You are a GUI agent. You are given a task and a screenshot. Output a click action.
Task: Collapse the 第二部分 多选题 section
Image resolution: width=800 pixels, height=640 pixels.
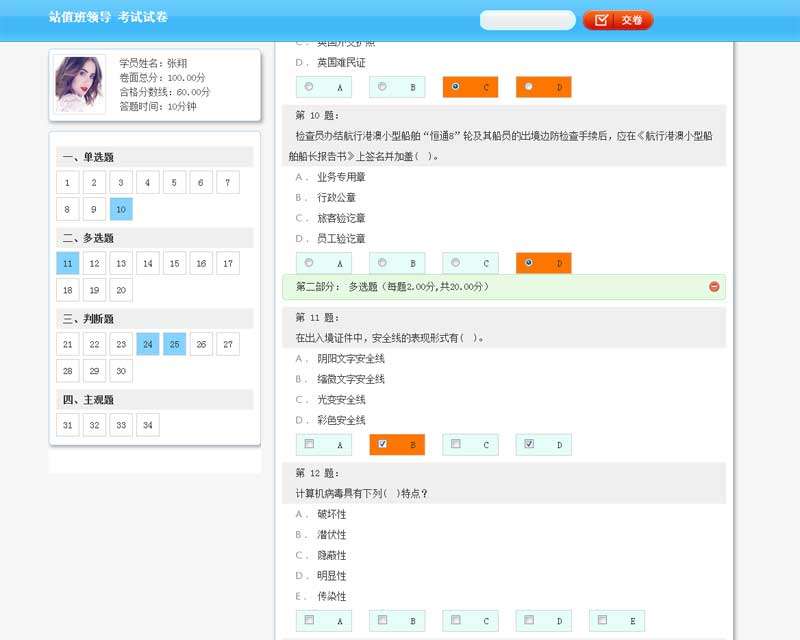click(714, 287)
